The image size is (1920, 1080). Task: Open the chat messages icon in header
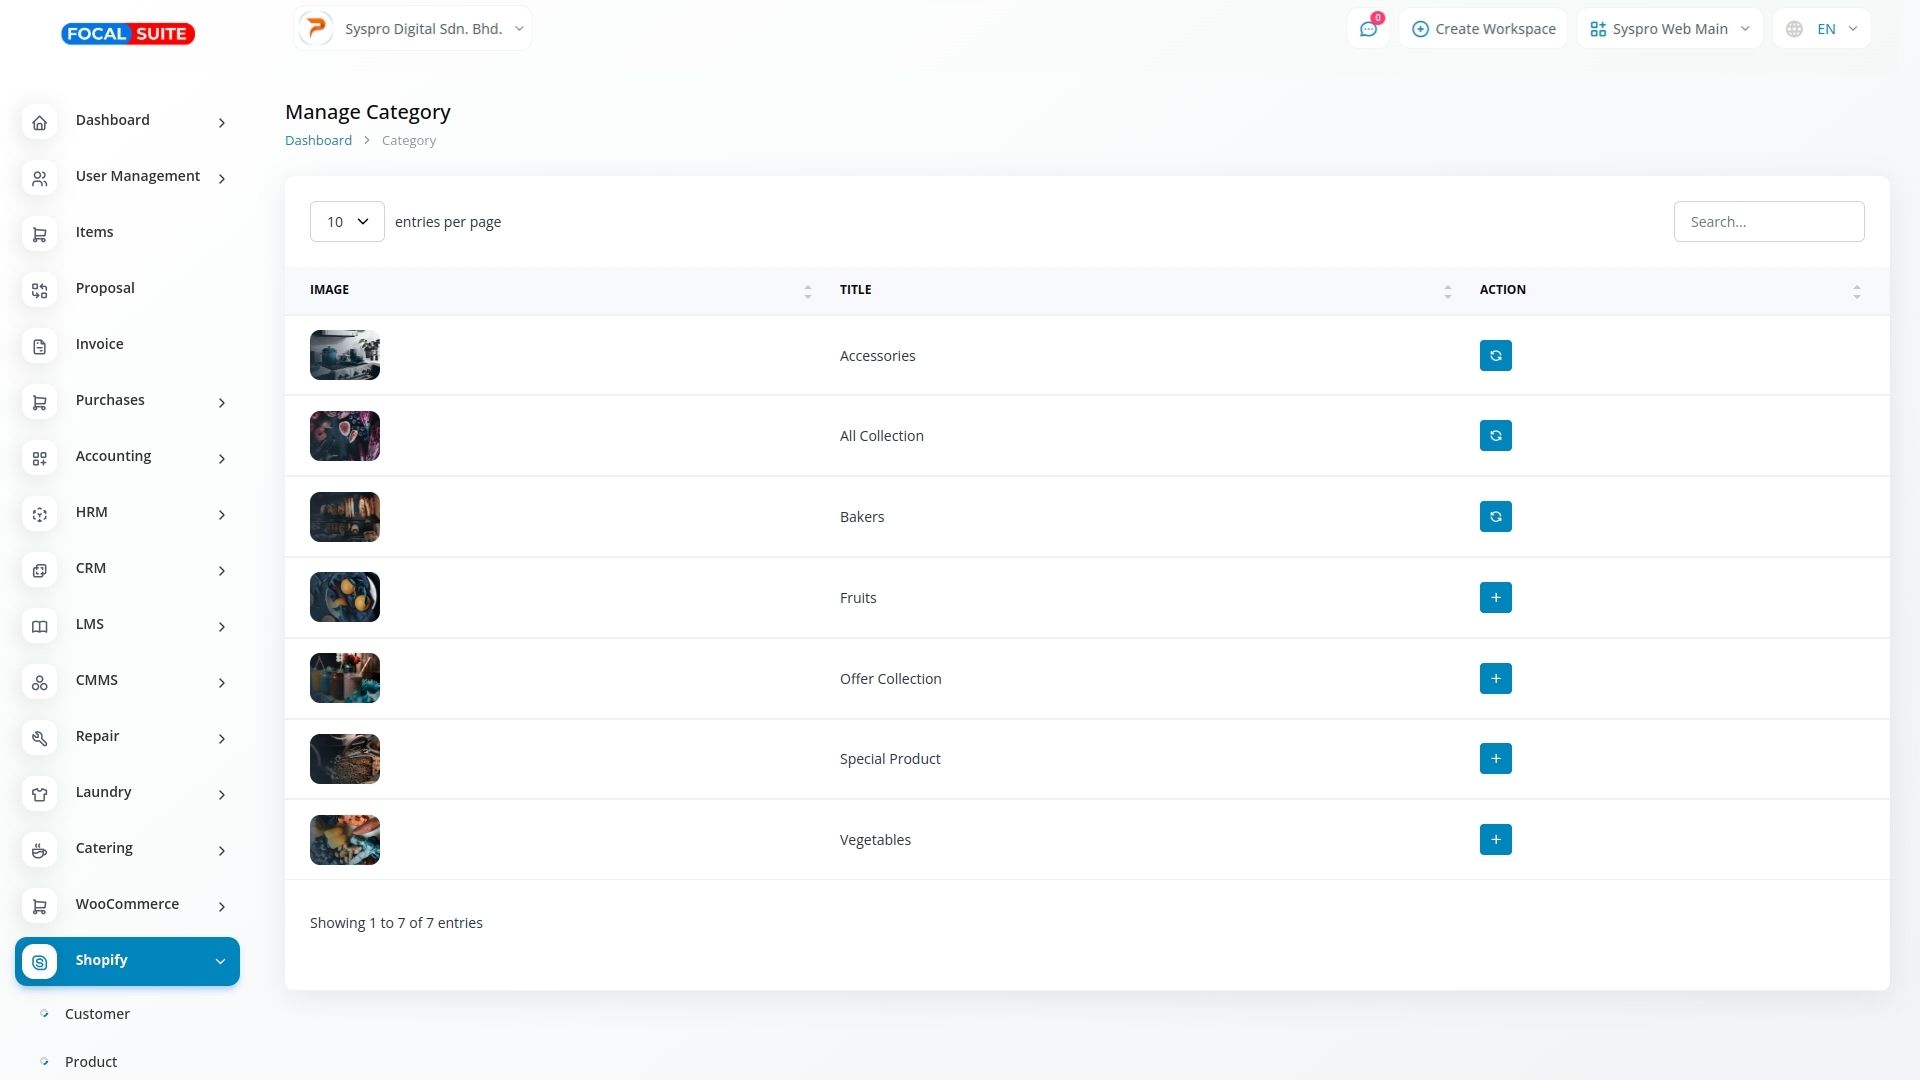click(1368, 29)
